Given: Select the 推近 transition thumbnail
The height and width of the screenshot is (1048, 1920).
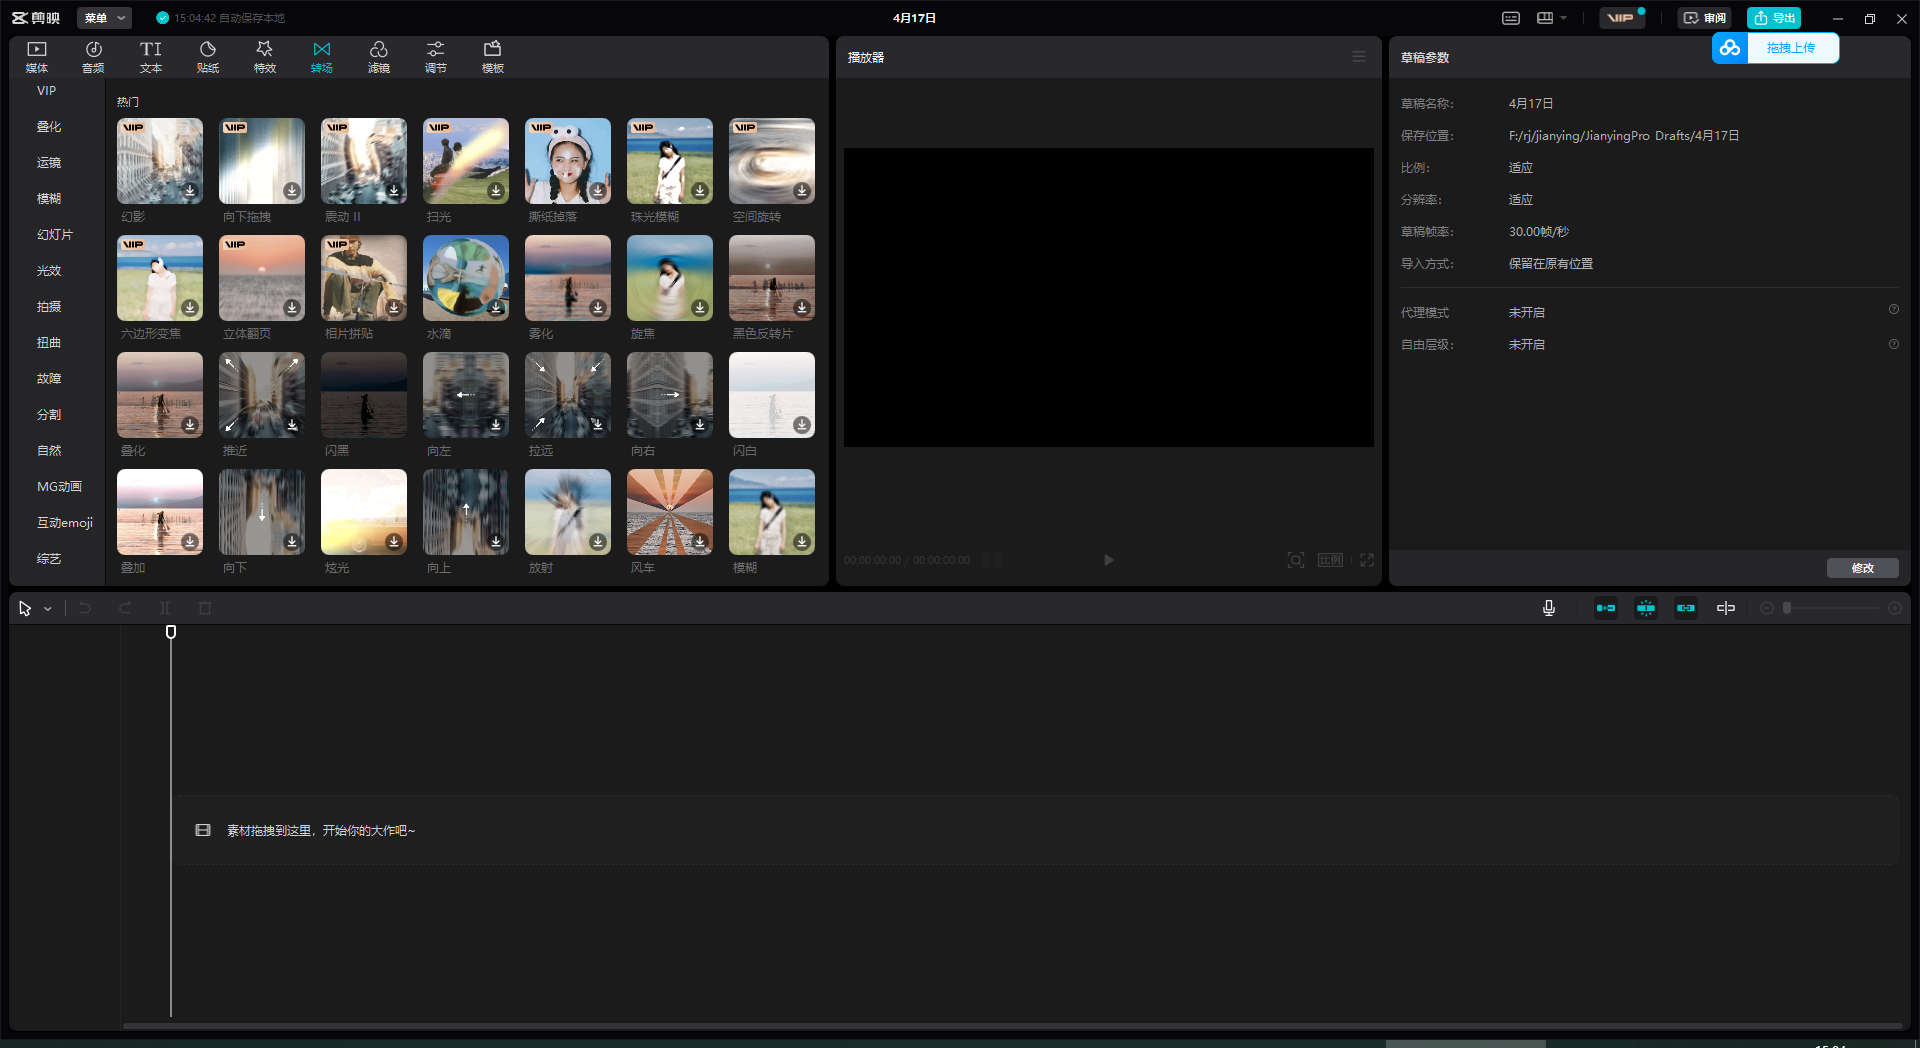Looking at the screenshot, I should [262, 395].
